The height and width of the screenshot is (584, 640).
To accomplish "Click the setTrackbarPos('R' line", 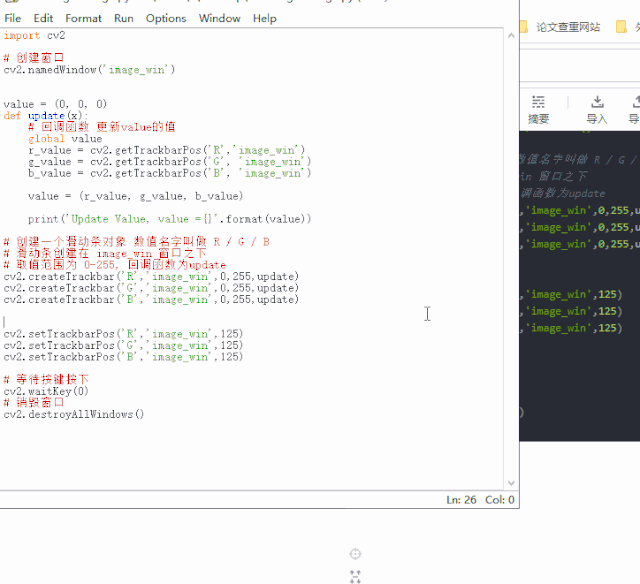I will coord(123,334).
